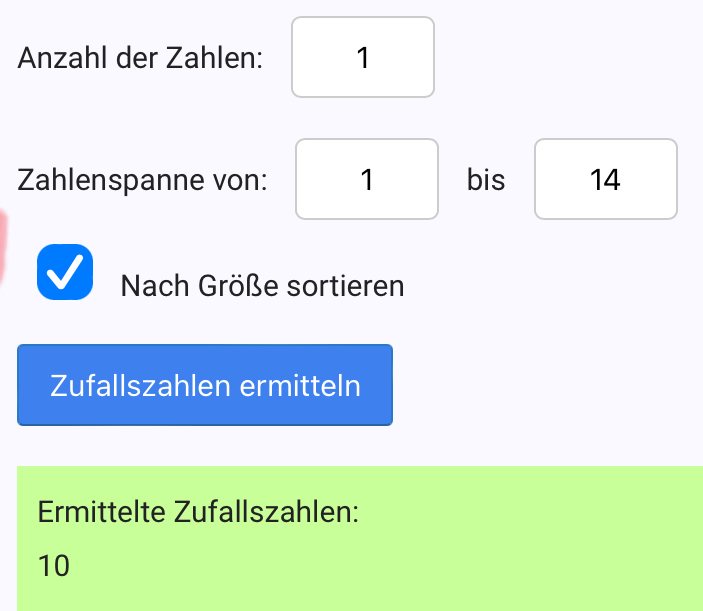Viewport: 703px width, 611px height.
Task: Select the "Zahlenspanne von" lower-bound field
Action: click(x=367, y=180)
